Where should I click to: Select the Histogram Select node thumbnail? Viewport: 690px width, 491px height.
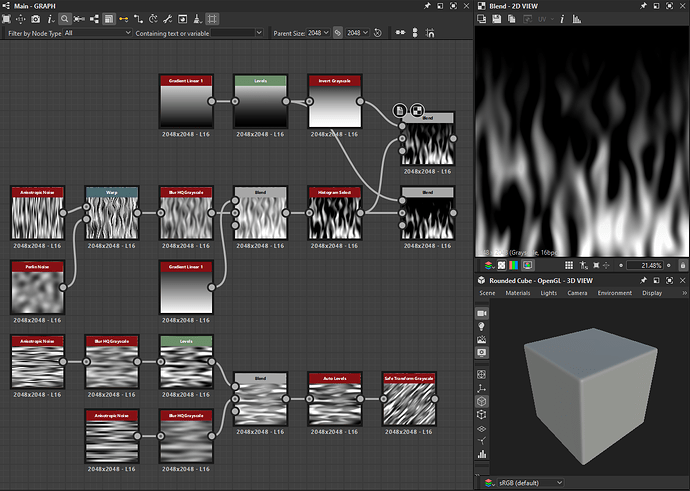pos(334,217)
